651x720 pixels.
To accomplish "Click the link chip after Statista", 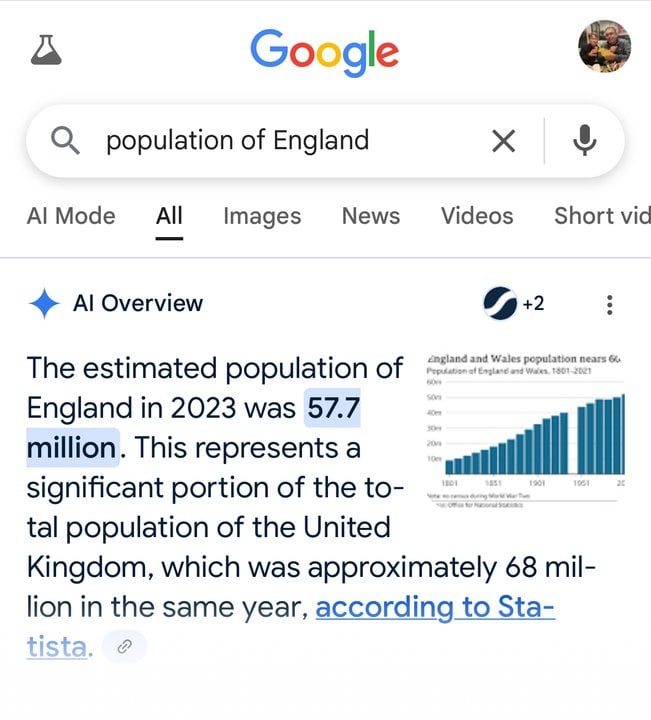I will pyautogui.click(x=124, y=647).
